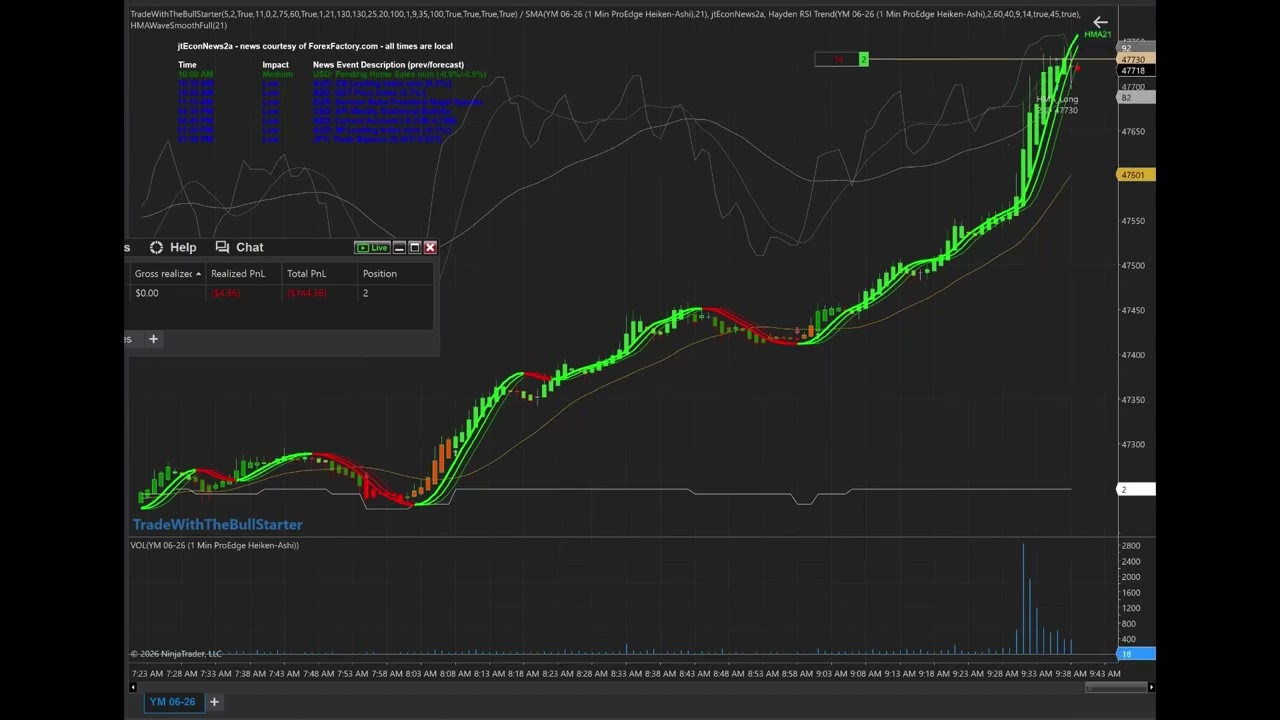
Task: Click the blue 18 volume value marker
Action: pyautogui.click(x=1136, y=654)
